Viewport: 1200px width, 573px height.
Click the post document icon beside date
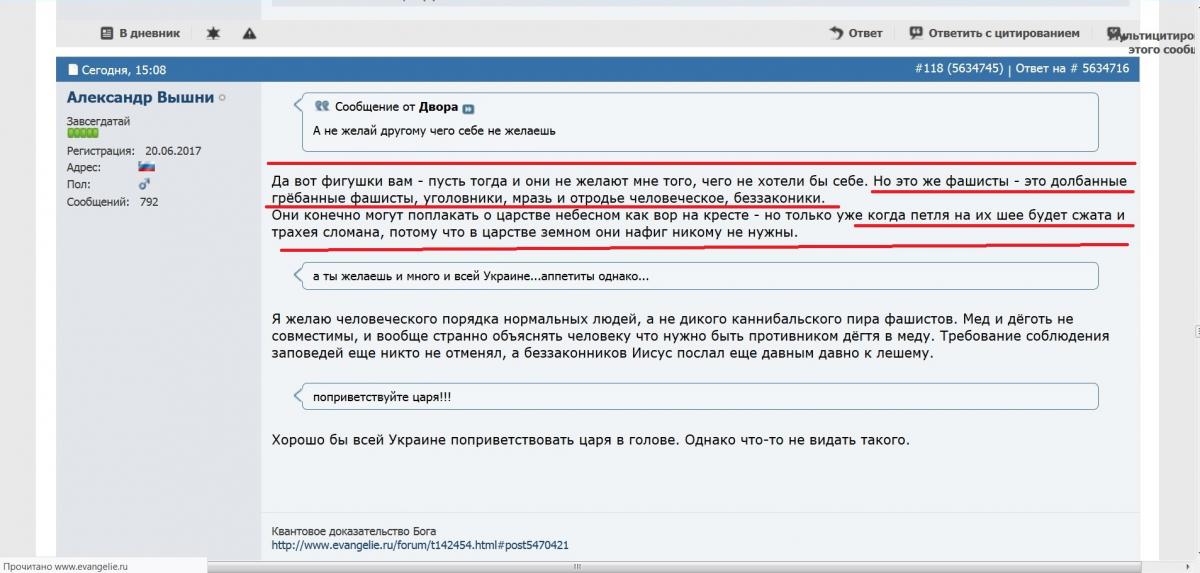[72, 70]
